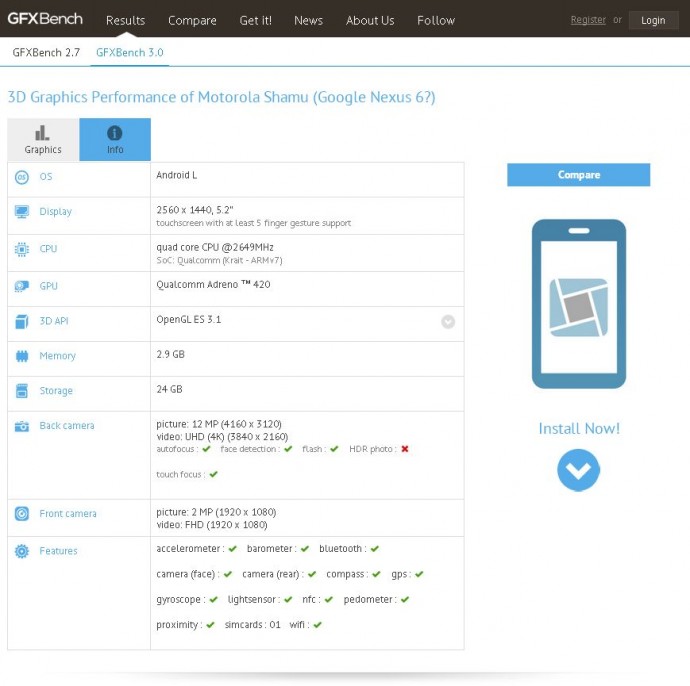Open the Register link
Image resolution: width=690 pixels, height=686 pixels.
tap(588, 20)
